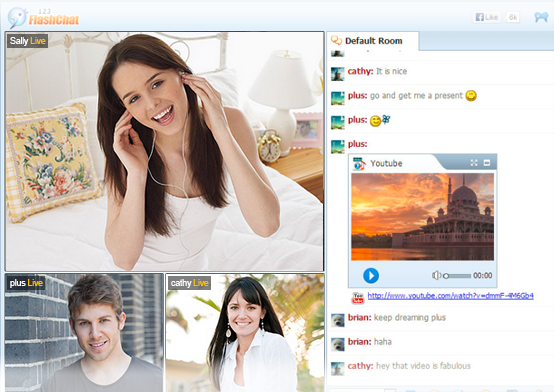Select Sally's live video feed
Image resolution: width=554 pixels, height=392 pixels.
(164, 152)
